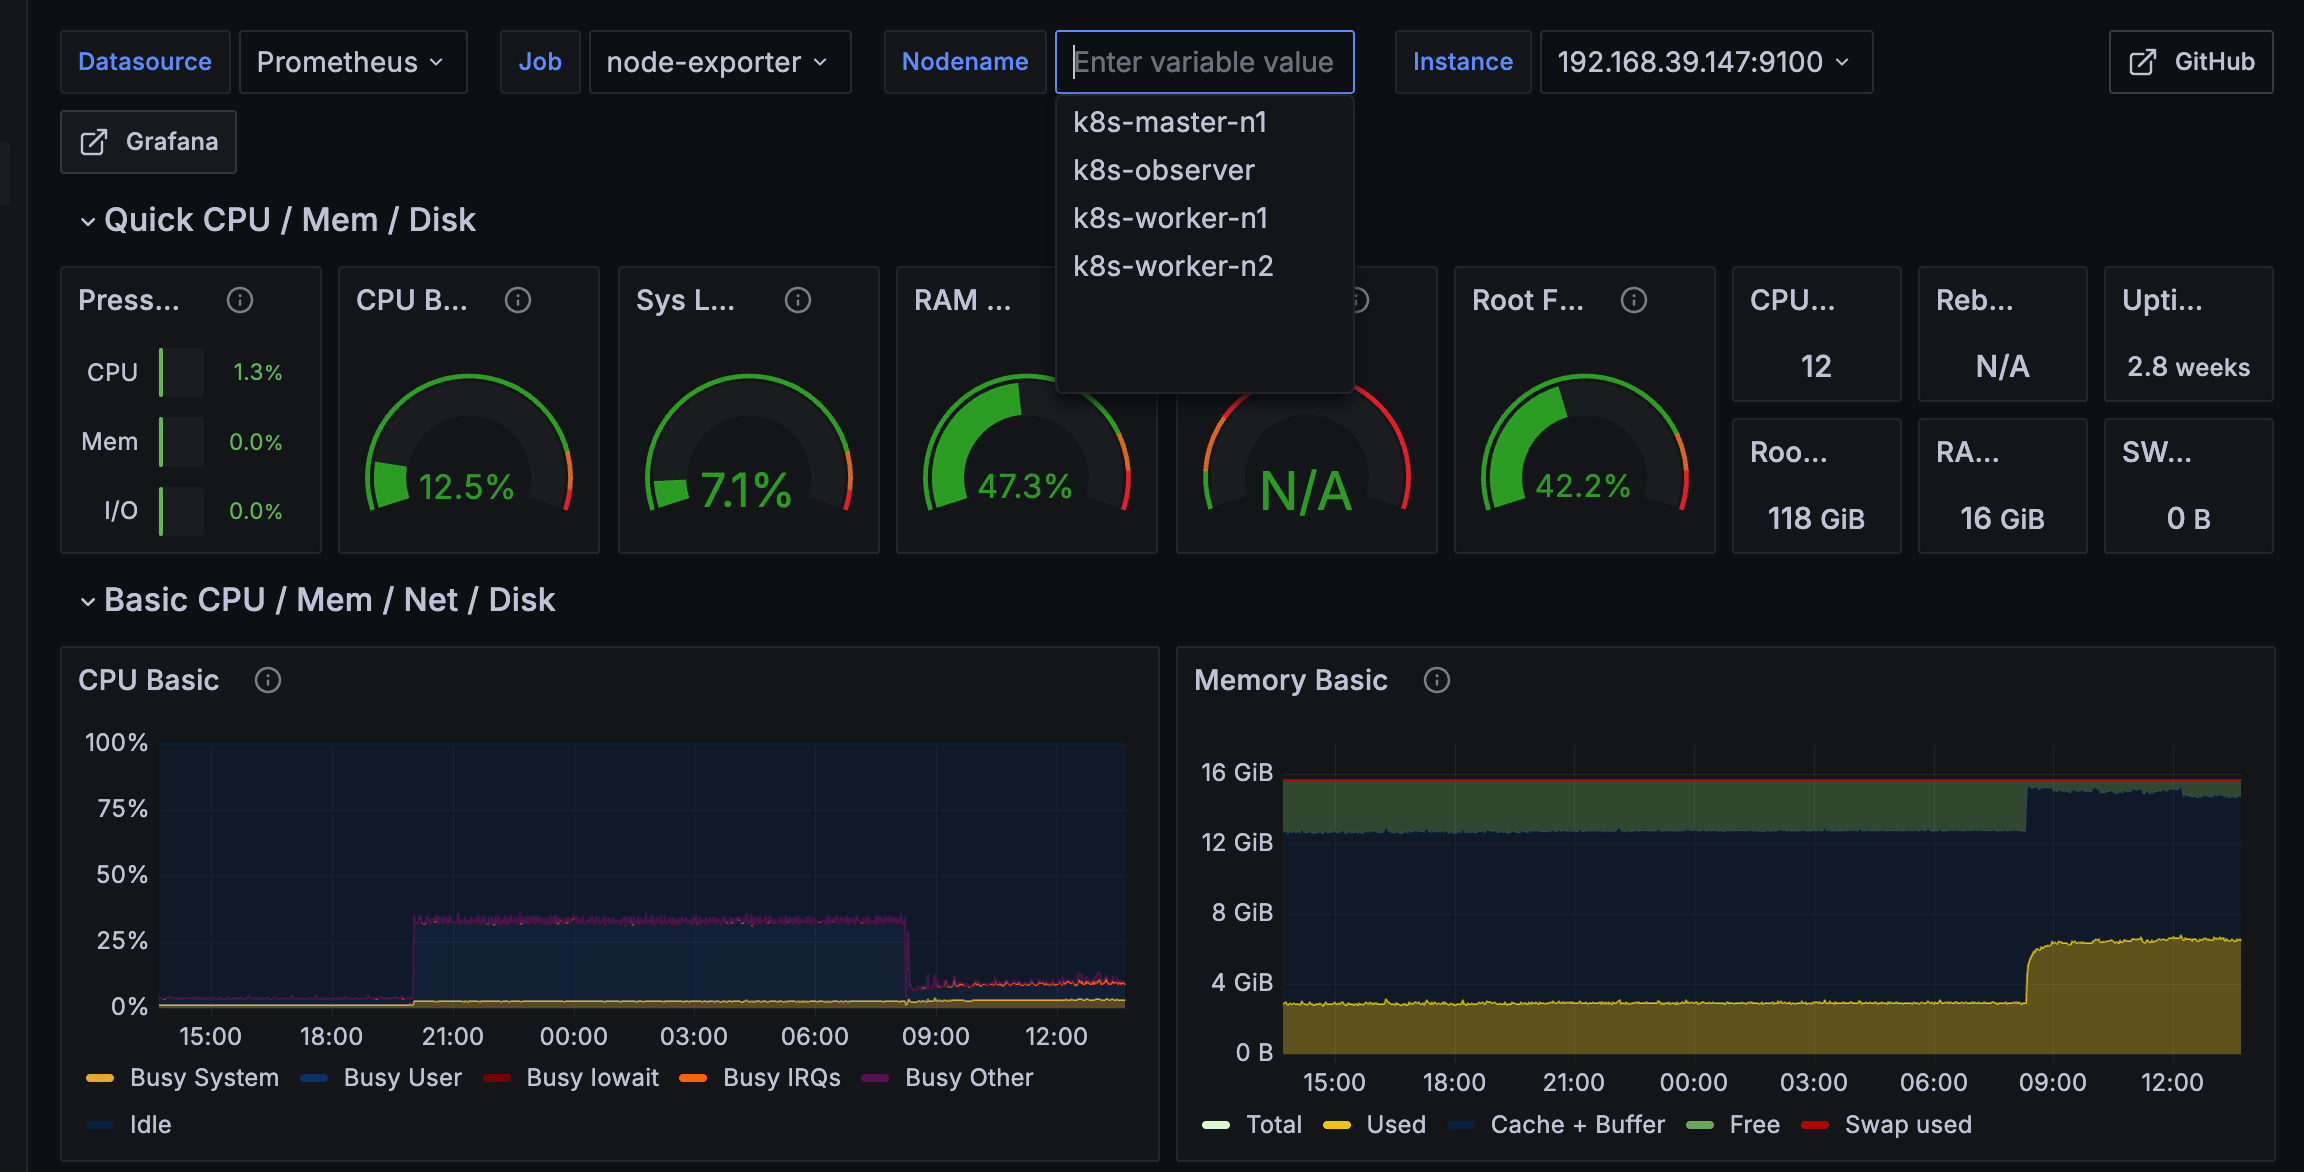2304x1172 pixels.
Task: Hide the Idle series in CPU Basic legend
Action: (150, 1124)
